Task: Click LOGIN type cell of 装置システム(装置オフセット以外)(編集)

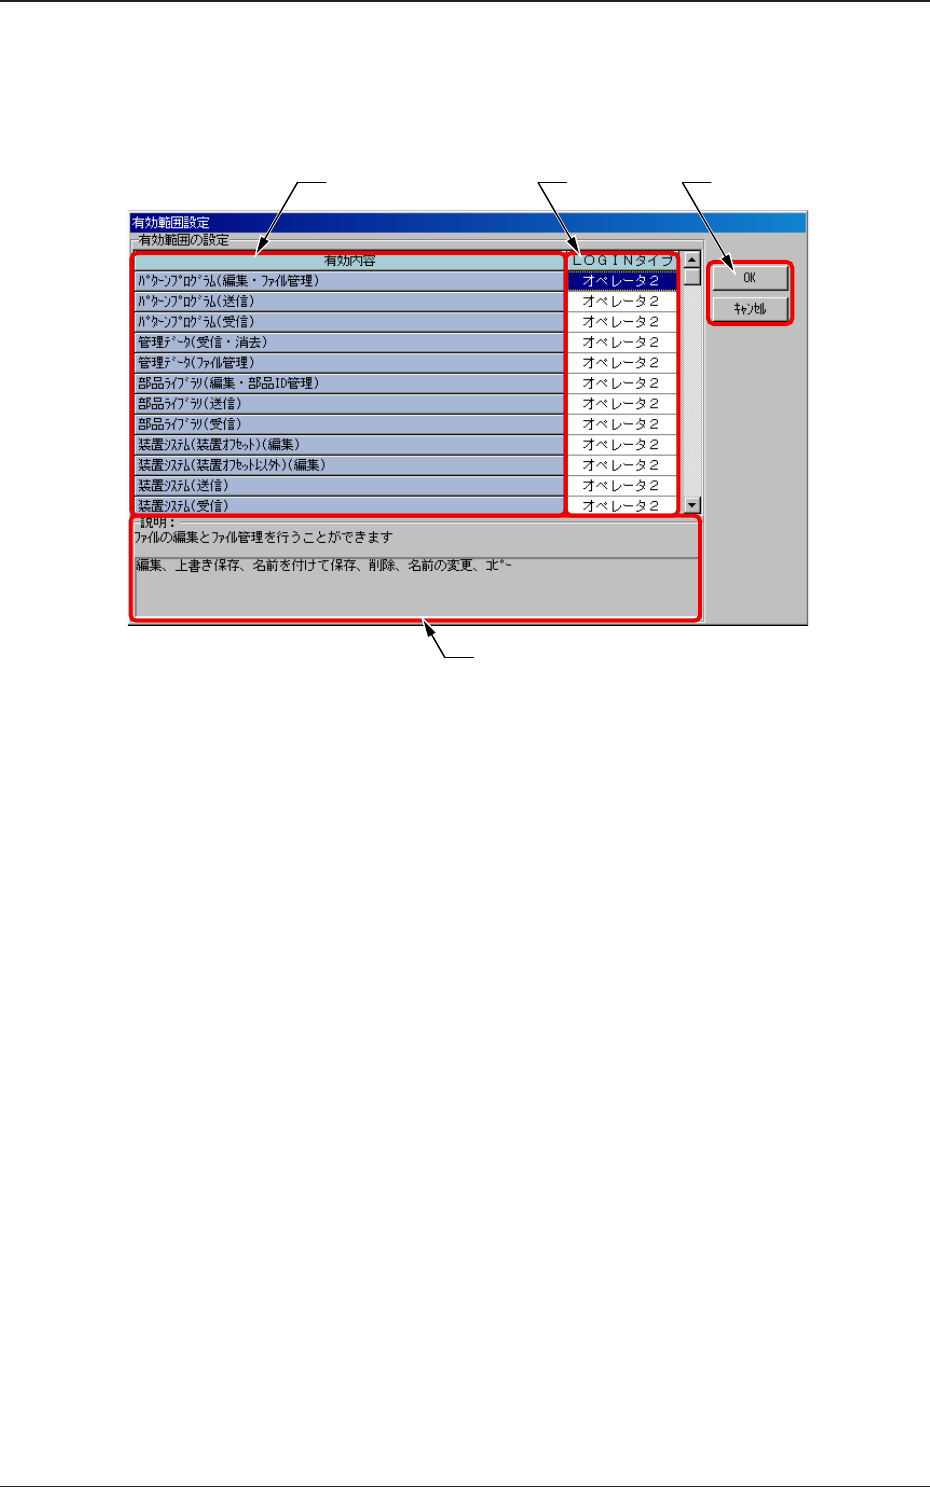Action: tap(622, 465)
